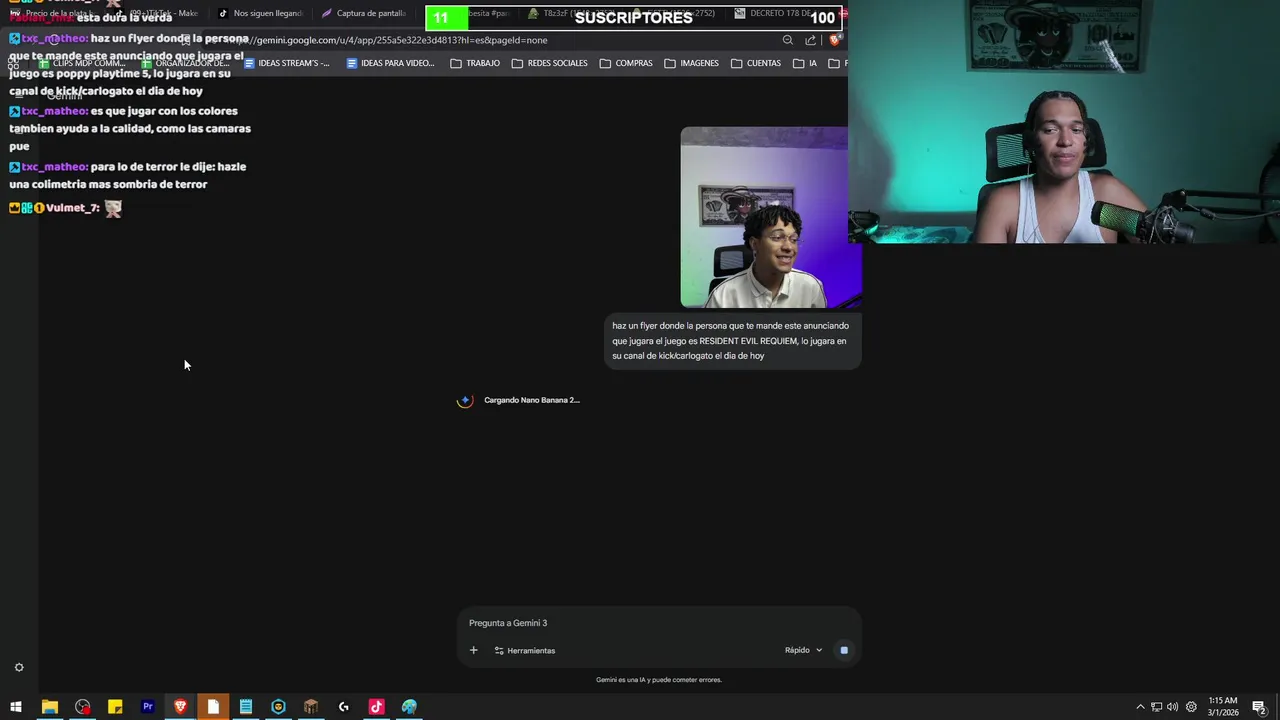Open the COMPRAS bookmarks folder
This screenshot has width=1280, height=720.
coord(626,63)
